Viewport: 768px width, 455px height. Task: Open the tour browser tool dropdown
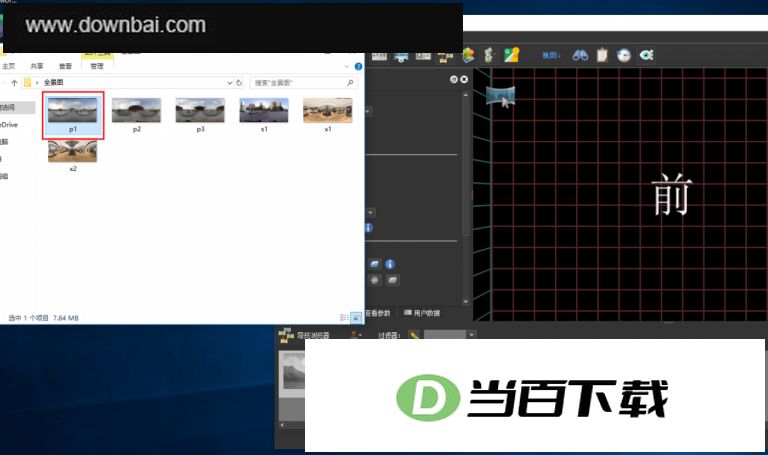(x=356, y=335)
